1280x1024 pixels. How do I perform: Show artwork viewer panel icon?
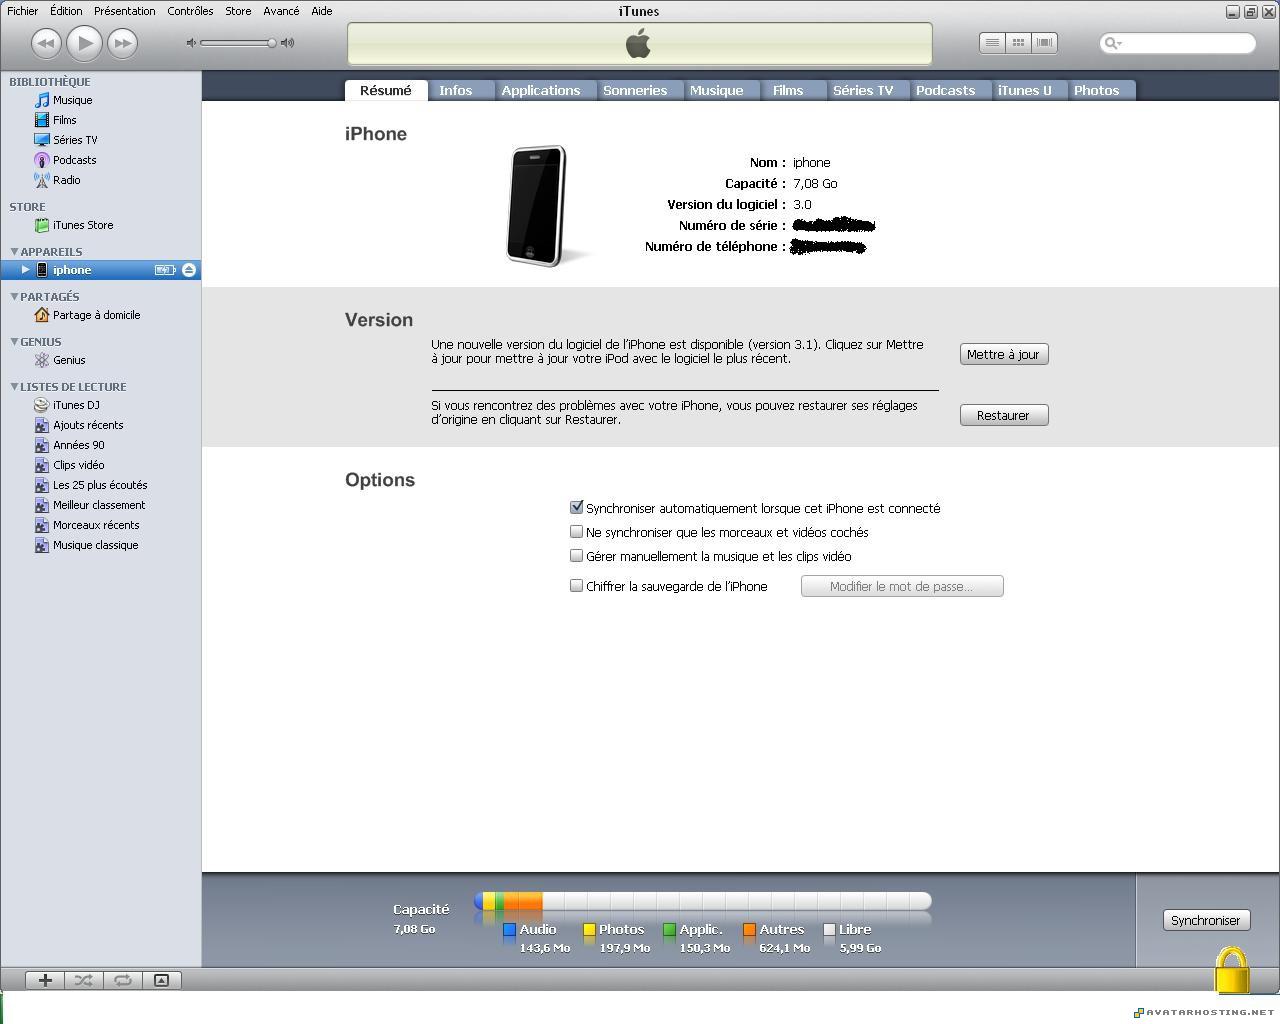(x=161, y=980)
